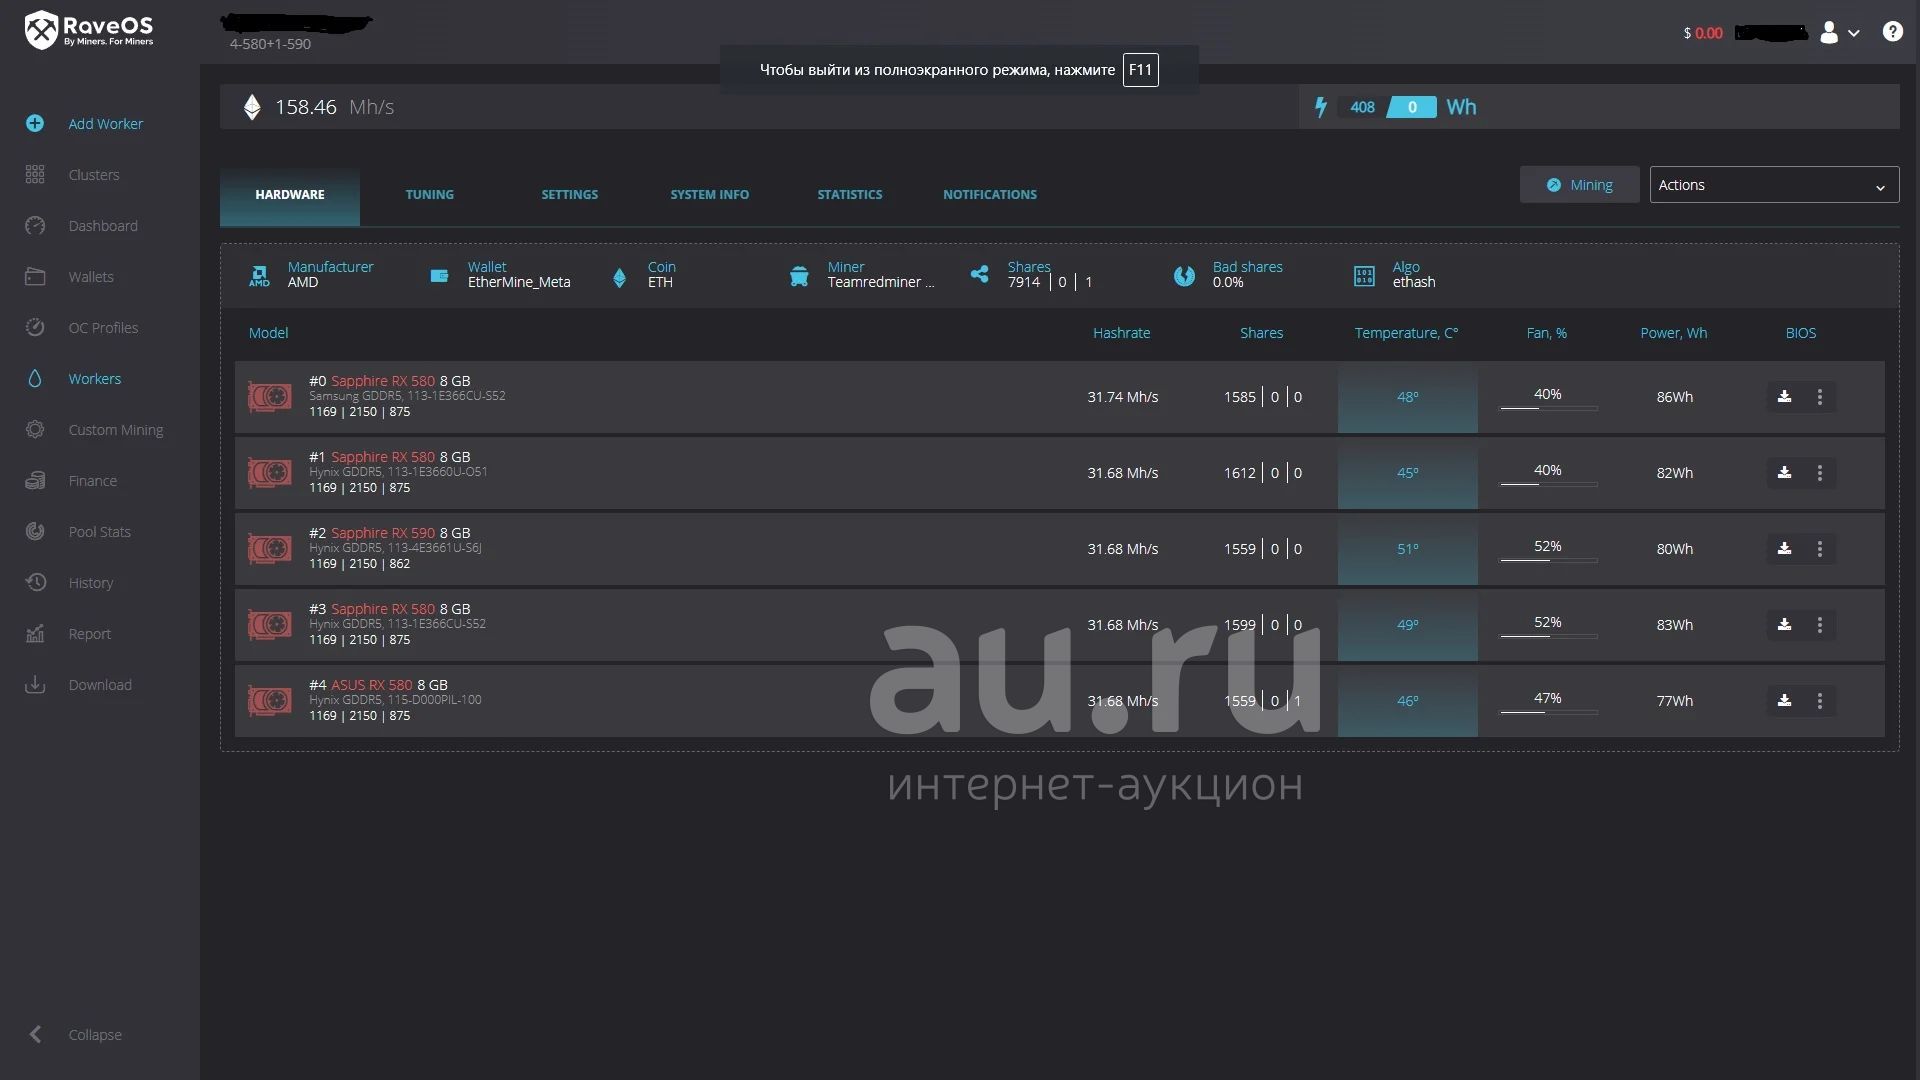Open Clusters grid icon in sidebar

(x=35, y=174)
